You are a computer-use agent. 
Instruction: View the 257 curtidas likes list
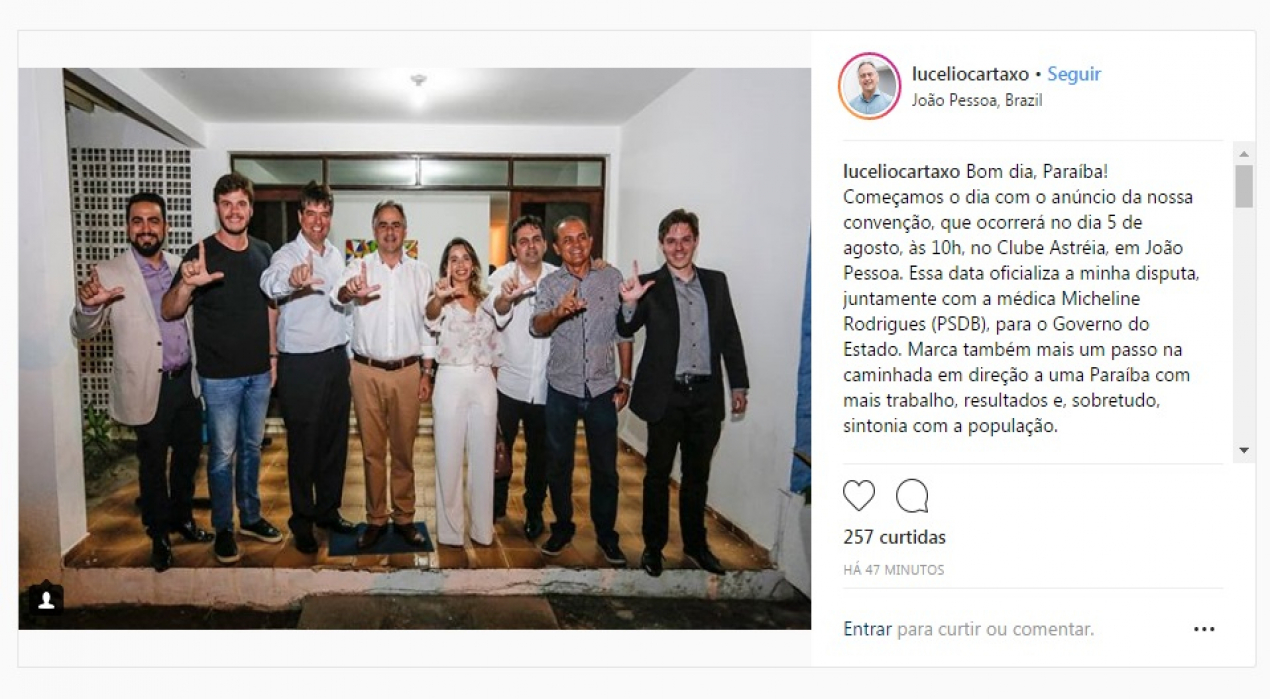894,537
